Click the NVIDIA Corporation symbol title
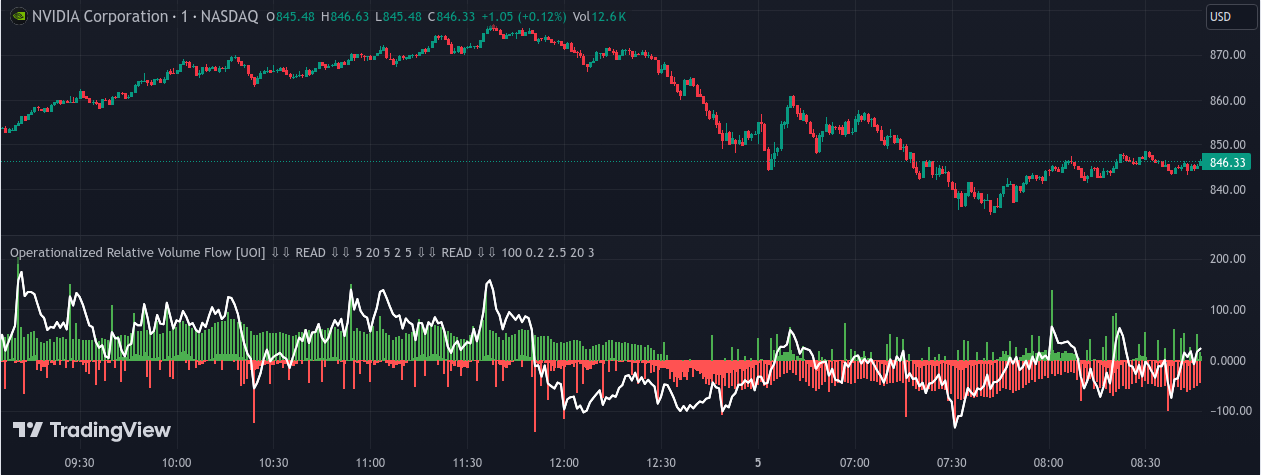This screenshot has width=1261, height=475. coord(100,17)
